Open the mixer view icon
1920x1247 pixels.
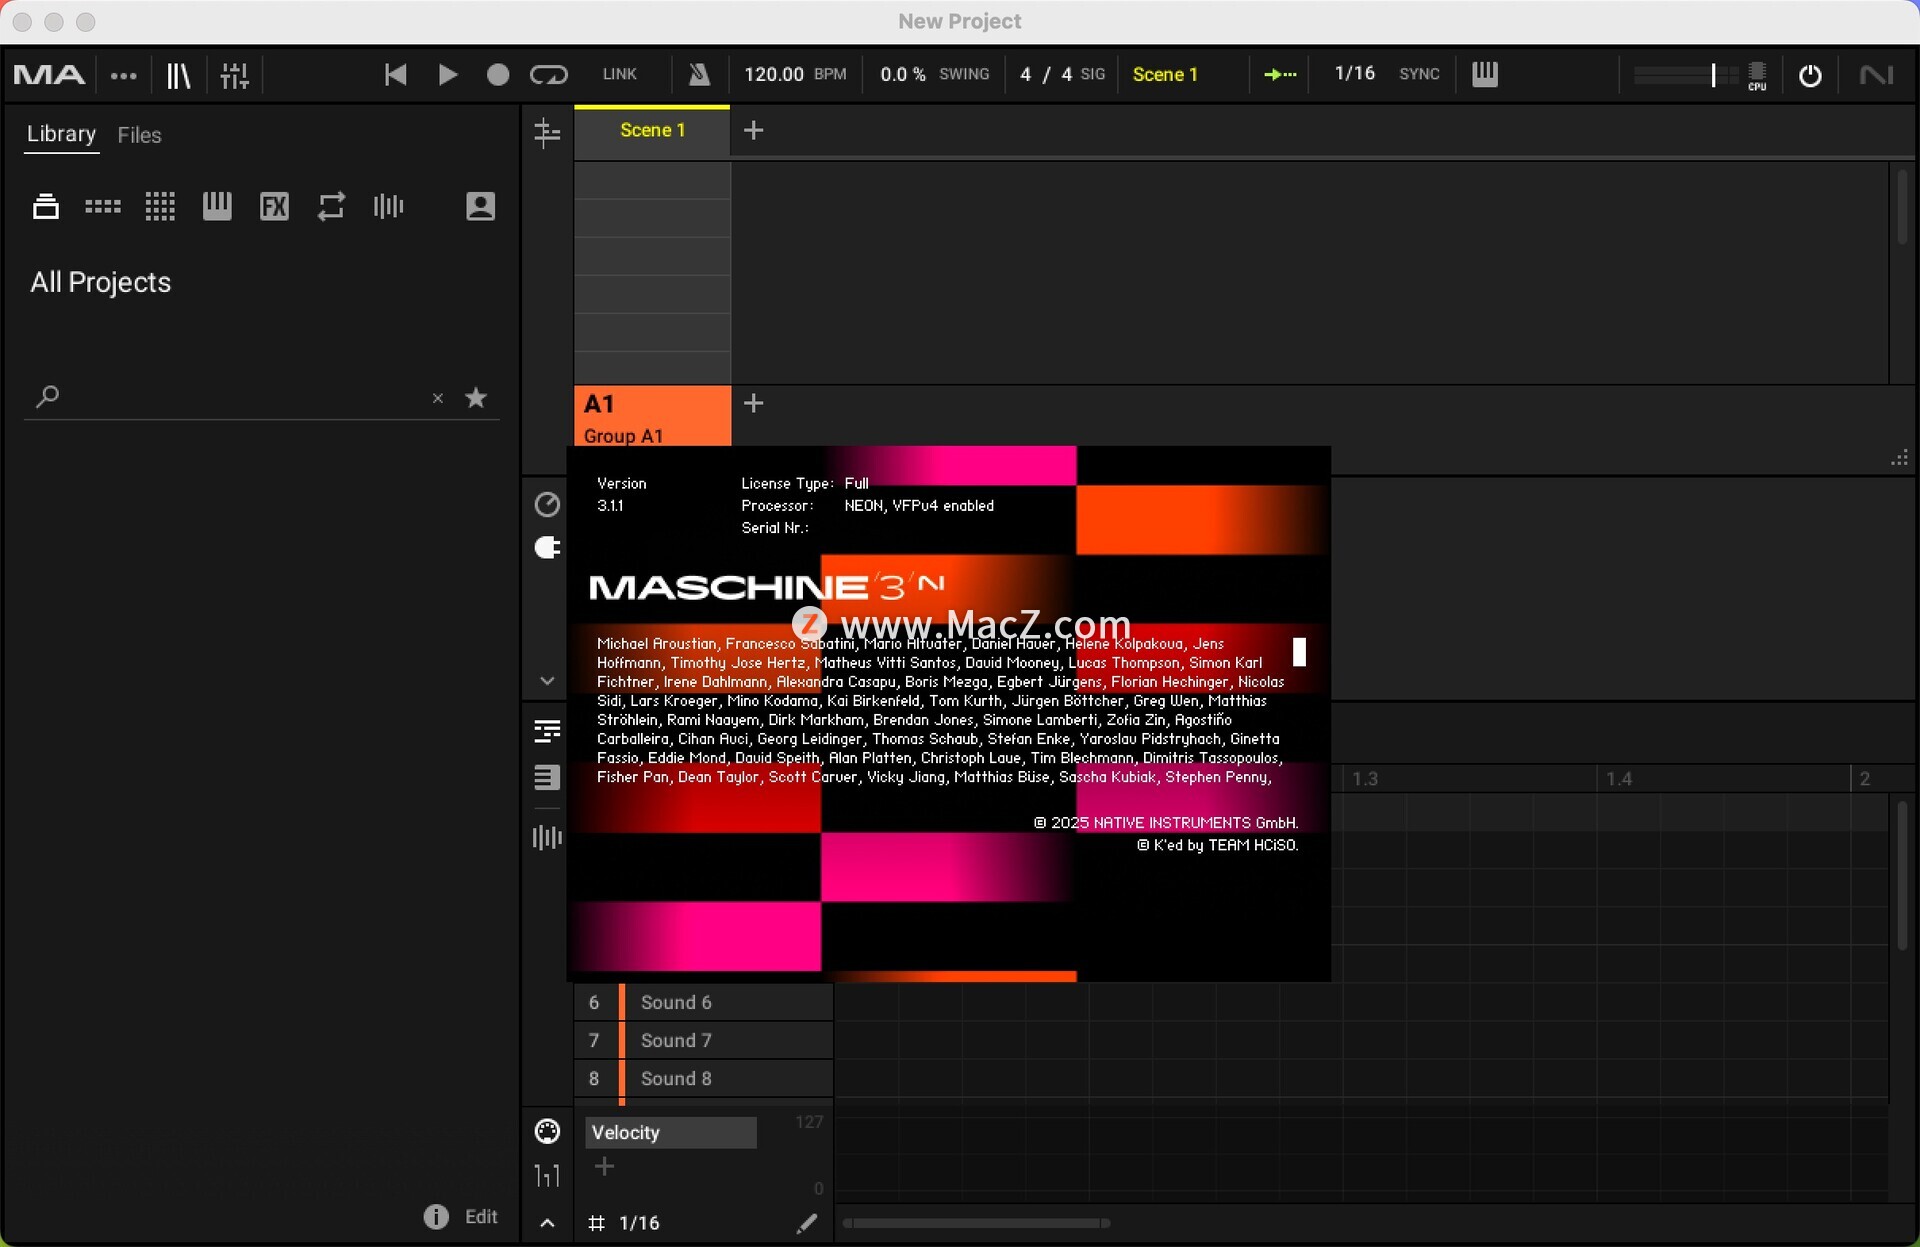(234, 75)
